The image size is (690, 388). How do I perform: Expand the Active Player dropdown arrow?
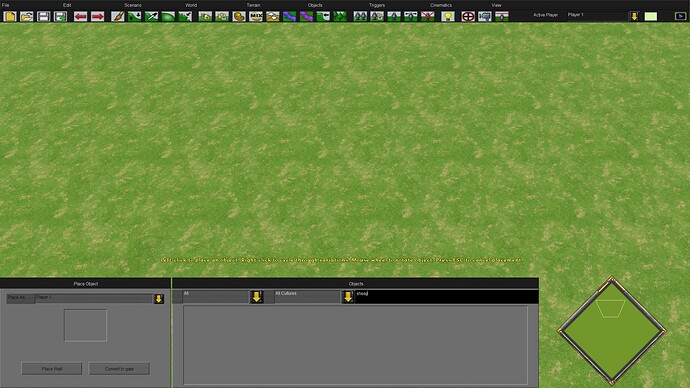[634, 16]
